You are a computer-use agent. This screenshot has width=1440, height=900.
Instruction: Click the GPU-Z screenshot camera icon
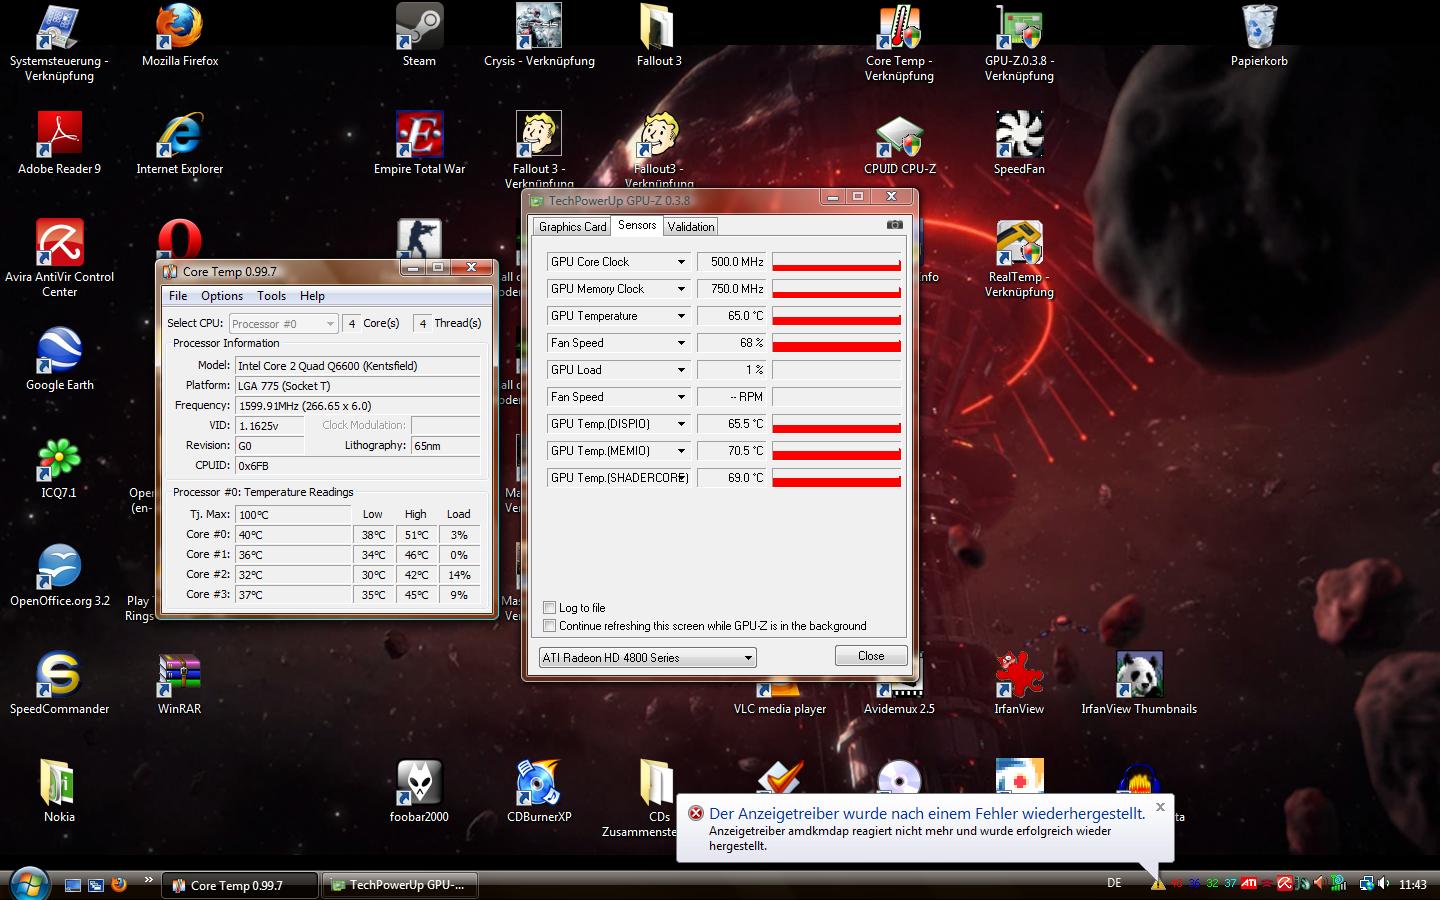[895, 225]
